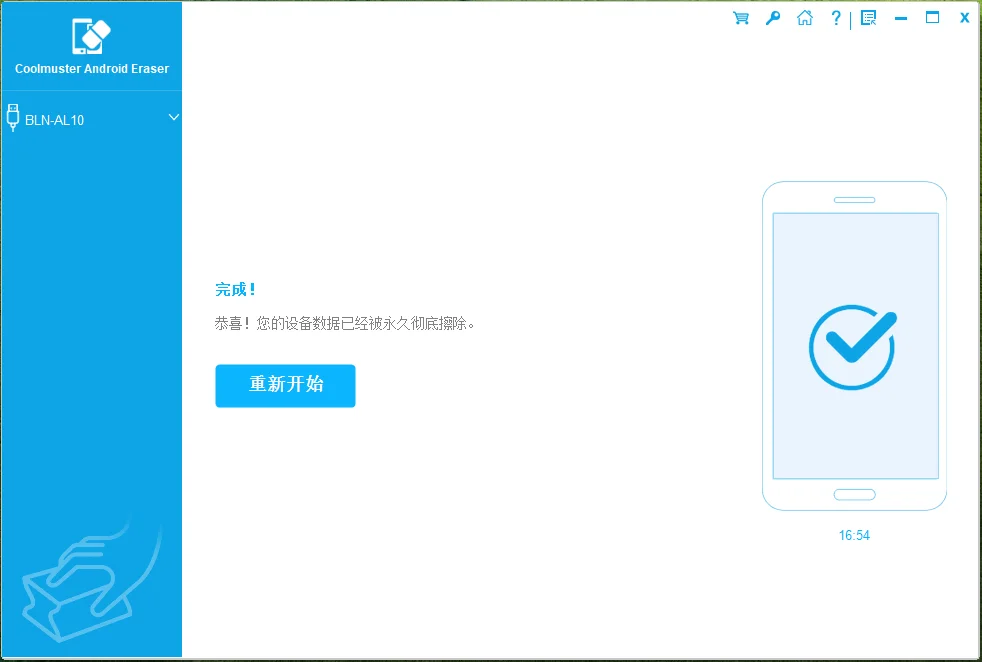
Task: Open help via the question mark icon
Action: click(835, 17)
